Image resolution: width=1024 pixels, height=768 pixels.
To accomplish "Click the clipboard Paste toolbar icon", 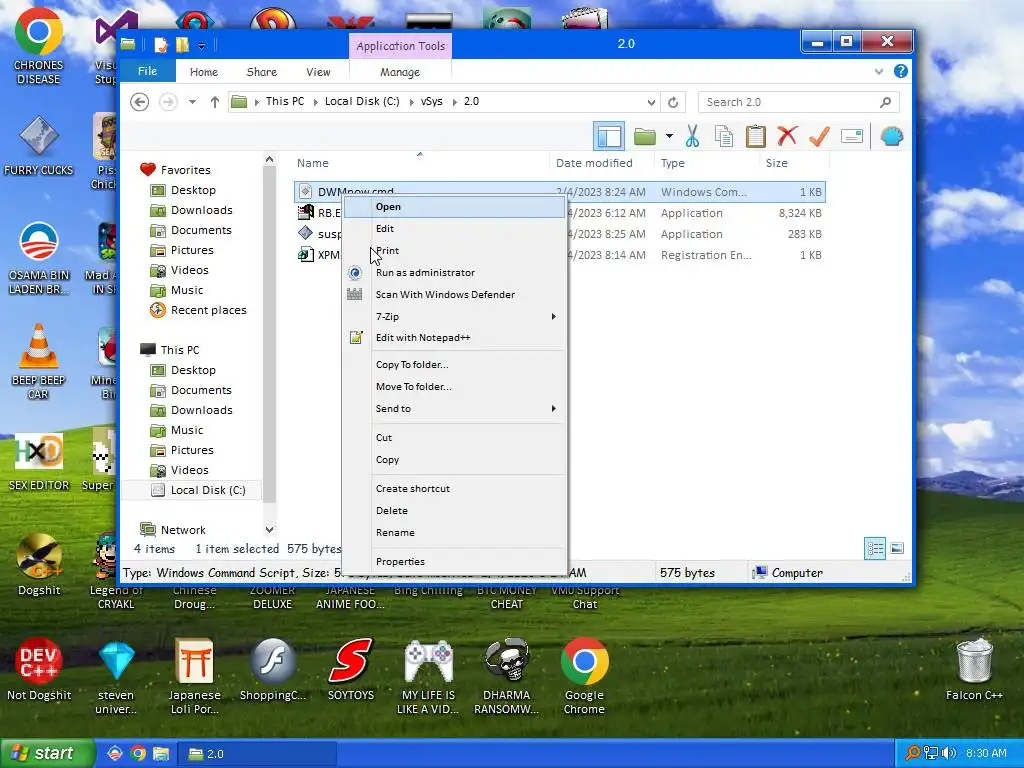I will [x=756, y=136].
